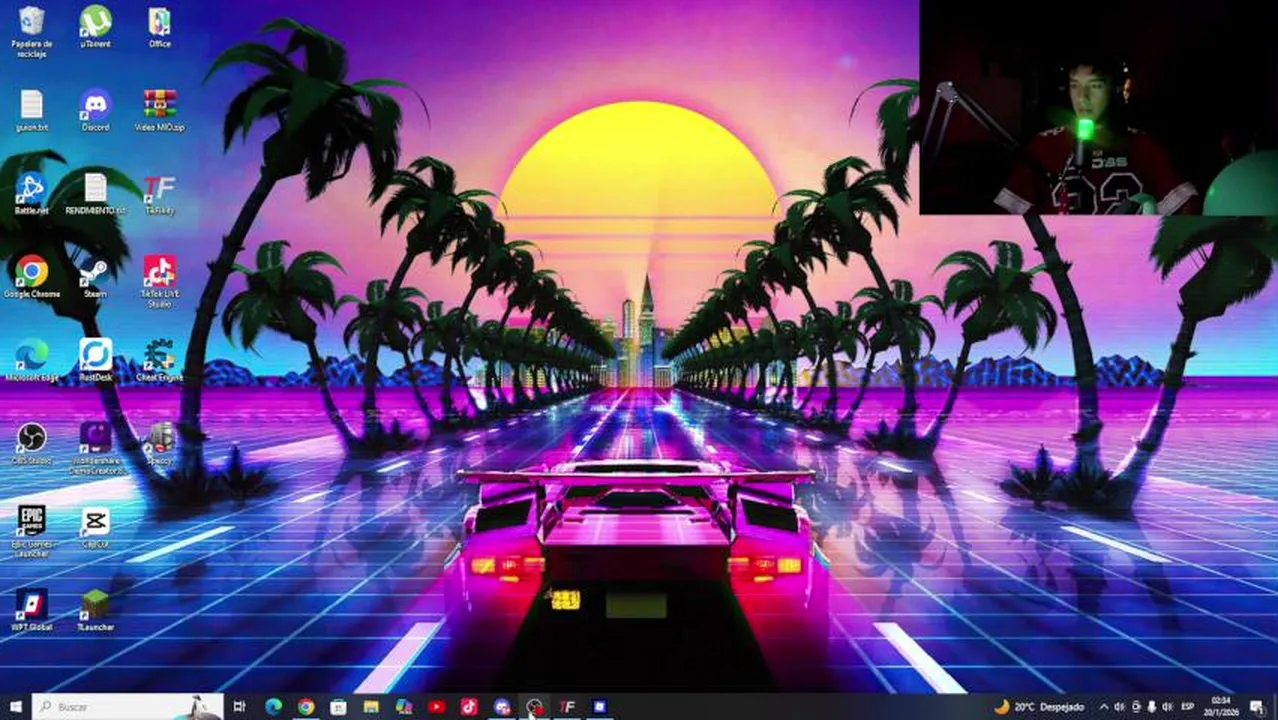
Task: Select the WPT Global desktop shortcut
Action: 32,610
